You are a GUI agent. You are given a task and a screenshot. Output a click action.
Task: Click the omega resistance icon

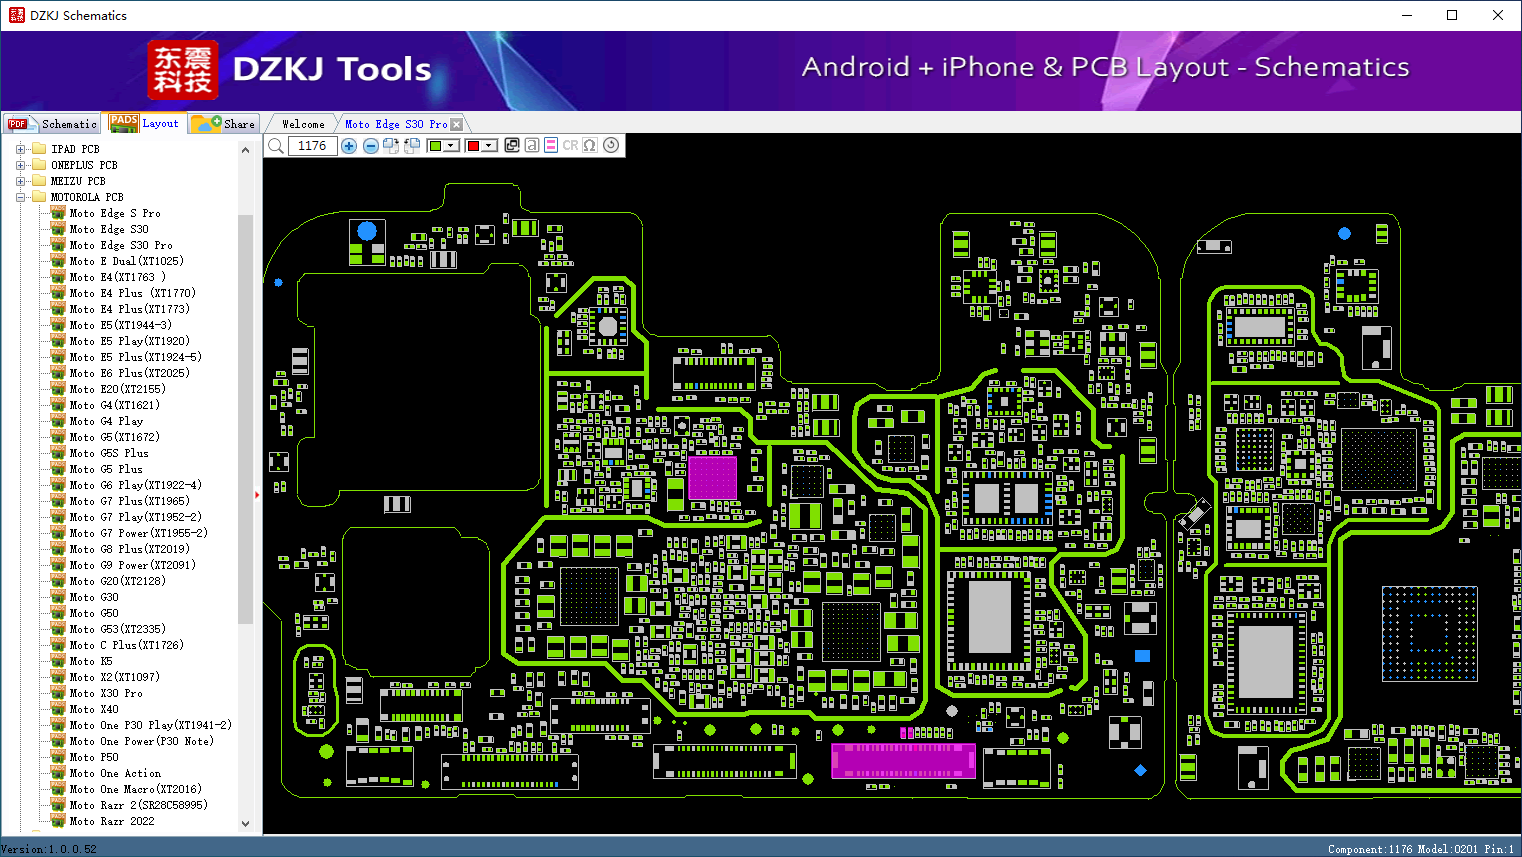click(x=590, y=145)
